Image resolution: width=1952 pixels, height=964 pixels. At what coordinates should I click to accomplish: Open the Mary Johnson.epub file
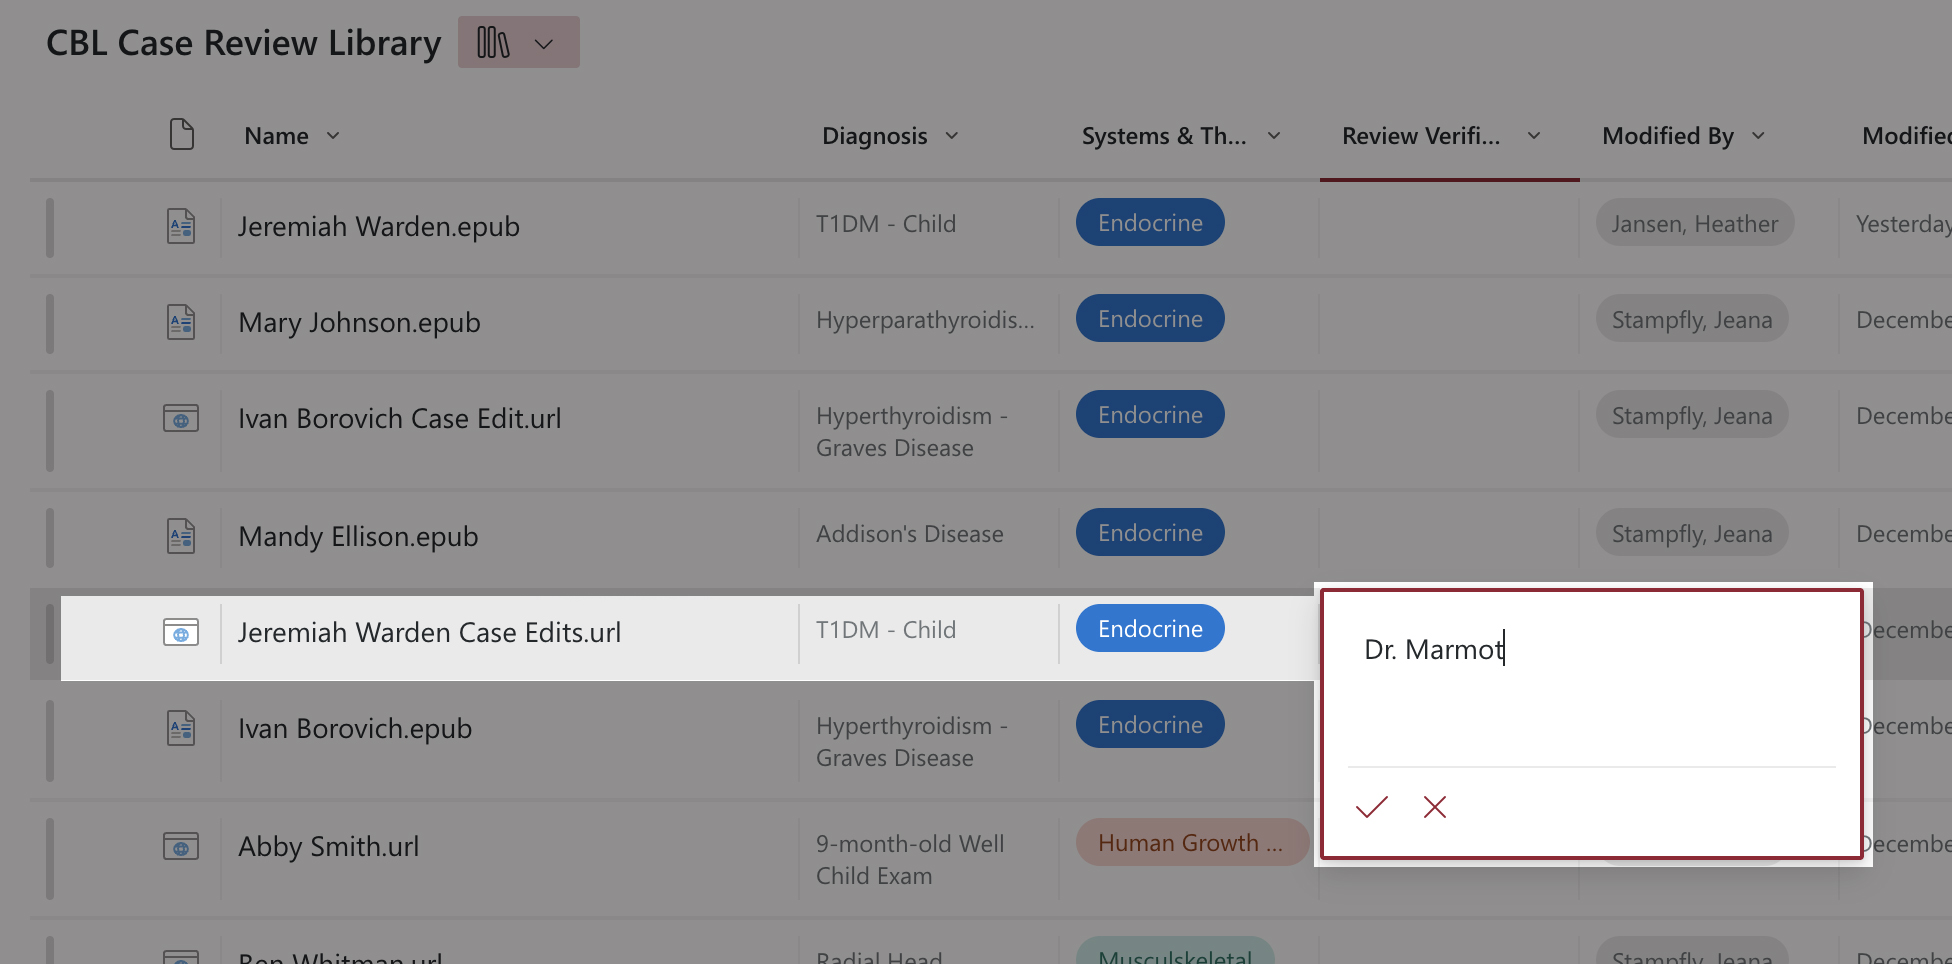click(x=359, y=322)
